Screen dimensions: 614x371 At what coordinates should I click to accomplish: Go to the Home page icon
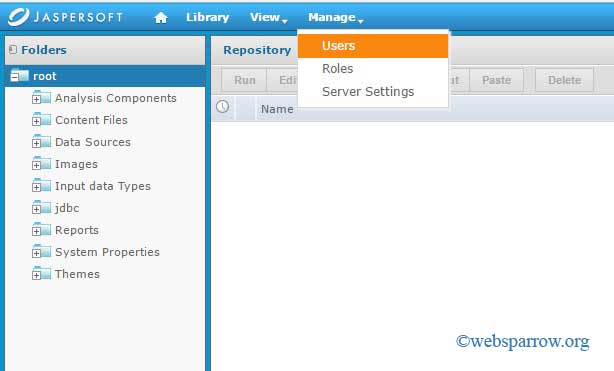pos(161,18)
